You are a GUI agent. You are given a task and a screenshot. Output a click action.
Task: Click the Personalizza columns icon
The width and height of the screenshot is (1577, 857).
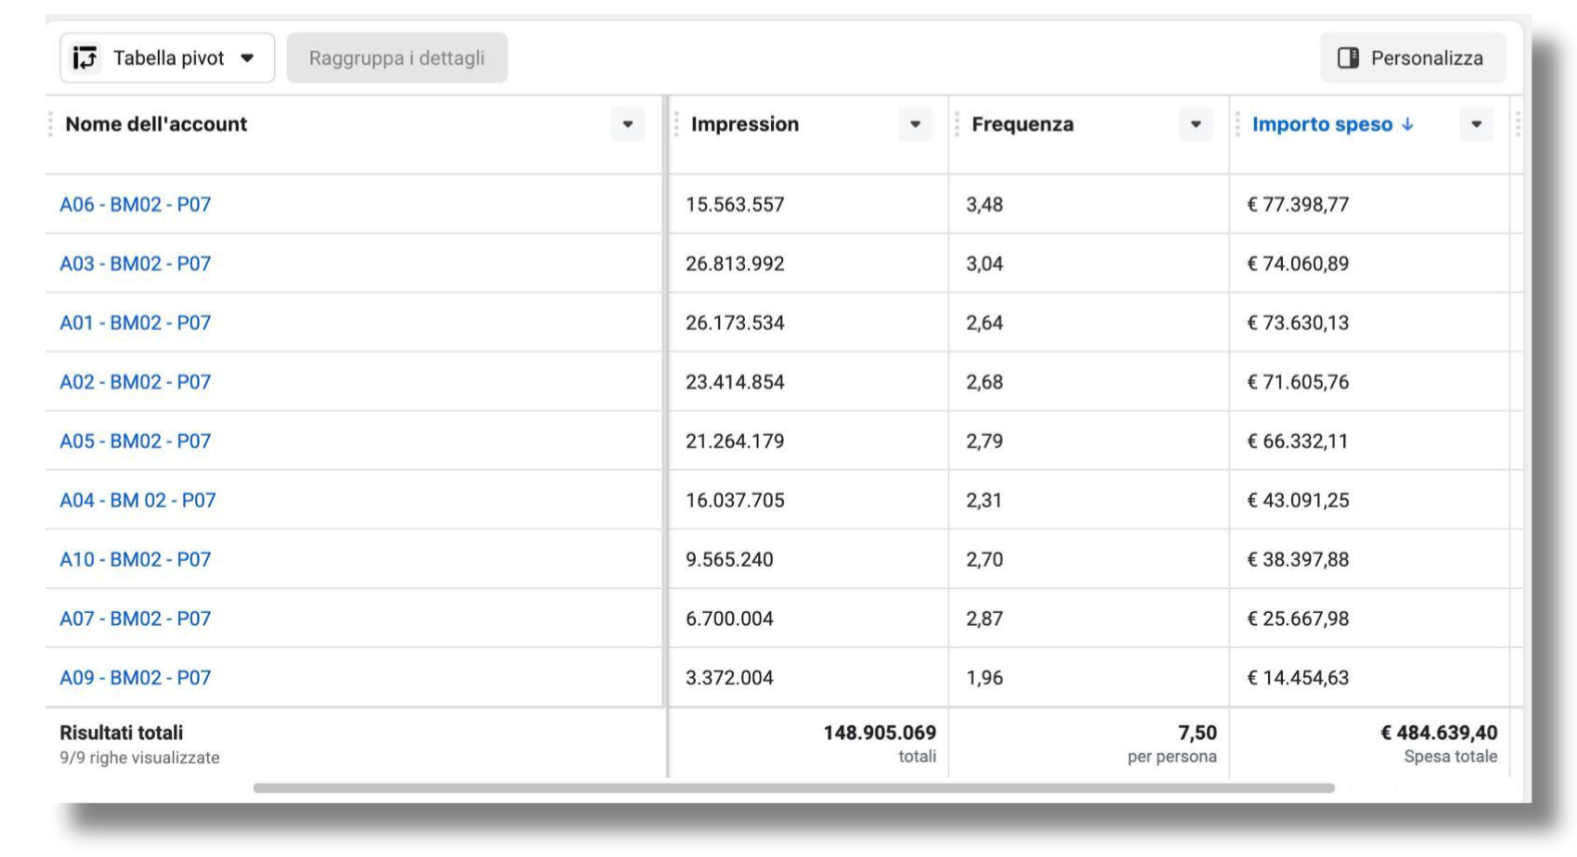tap(1348, 58)
